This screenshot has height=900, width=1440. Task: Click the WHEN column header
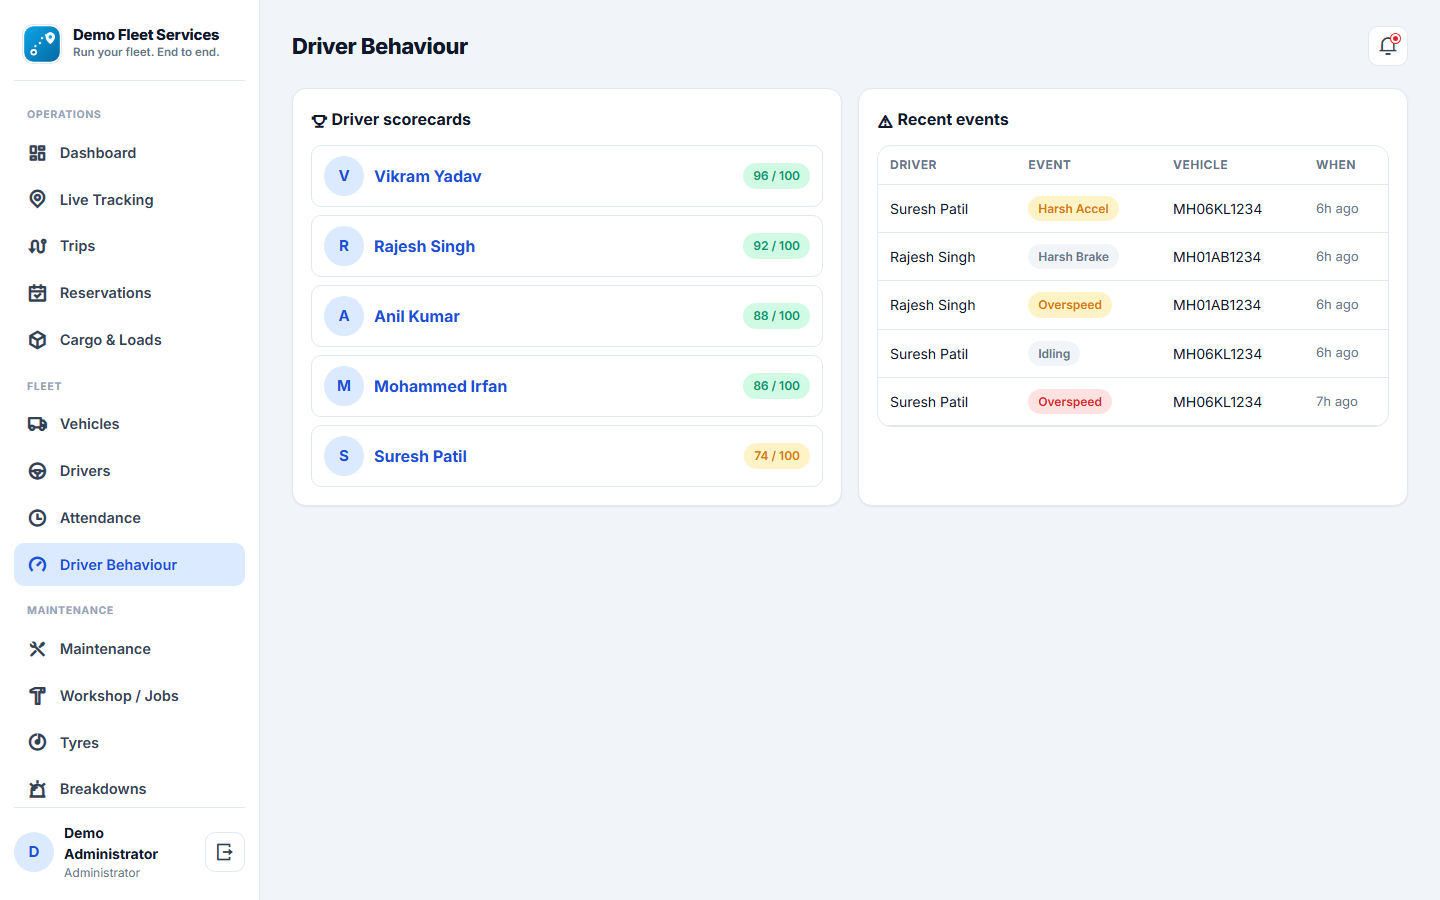tap(1336, 165)
